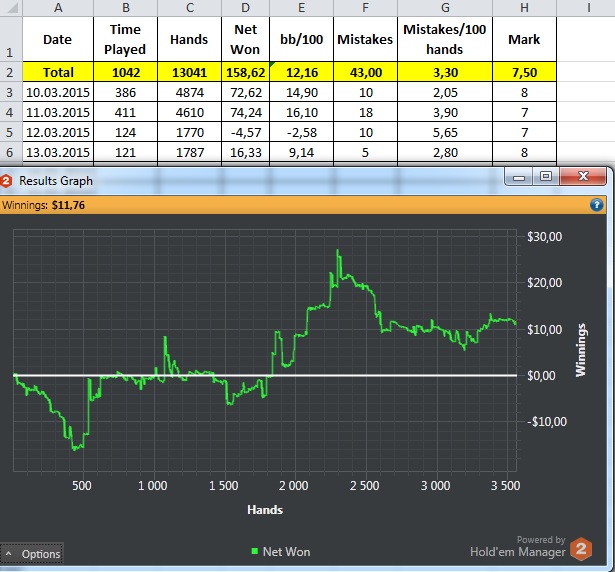Click the Hands column header cell
This screenshot has height=572, width=615.
click(189, 39)
